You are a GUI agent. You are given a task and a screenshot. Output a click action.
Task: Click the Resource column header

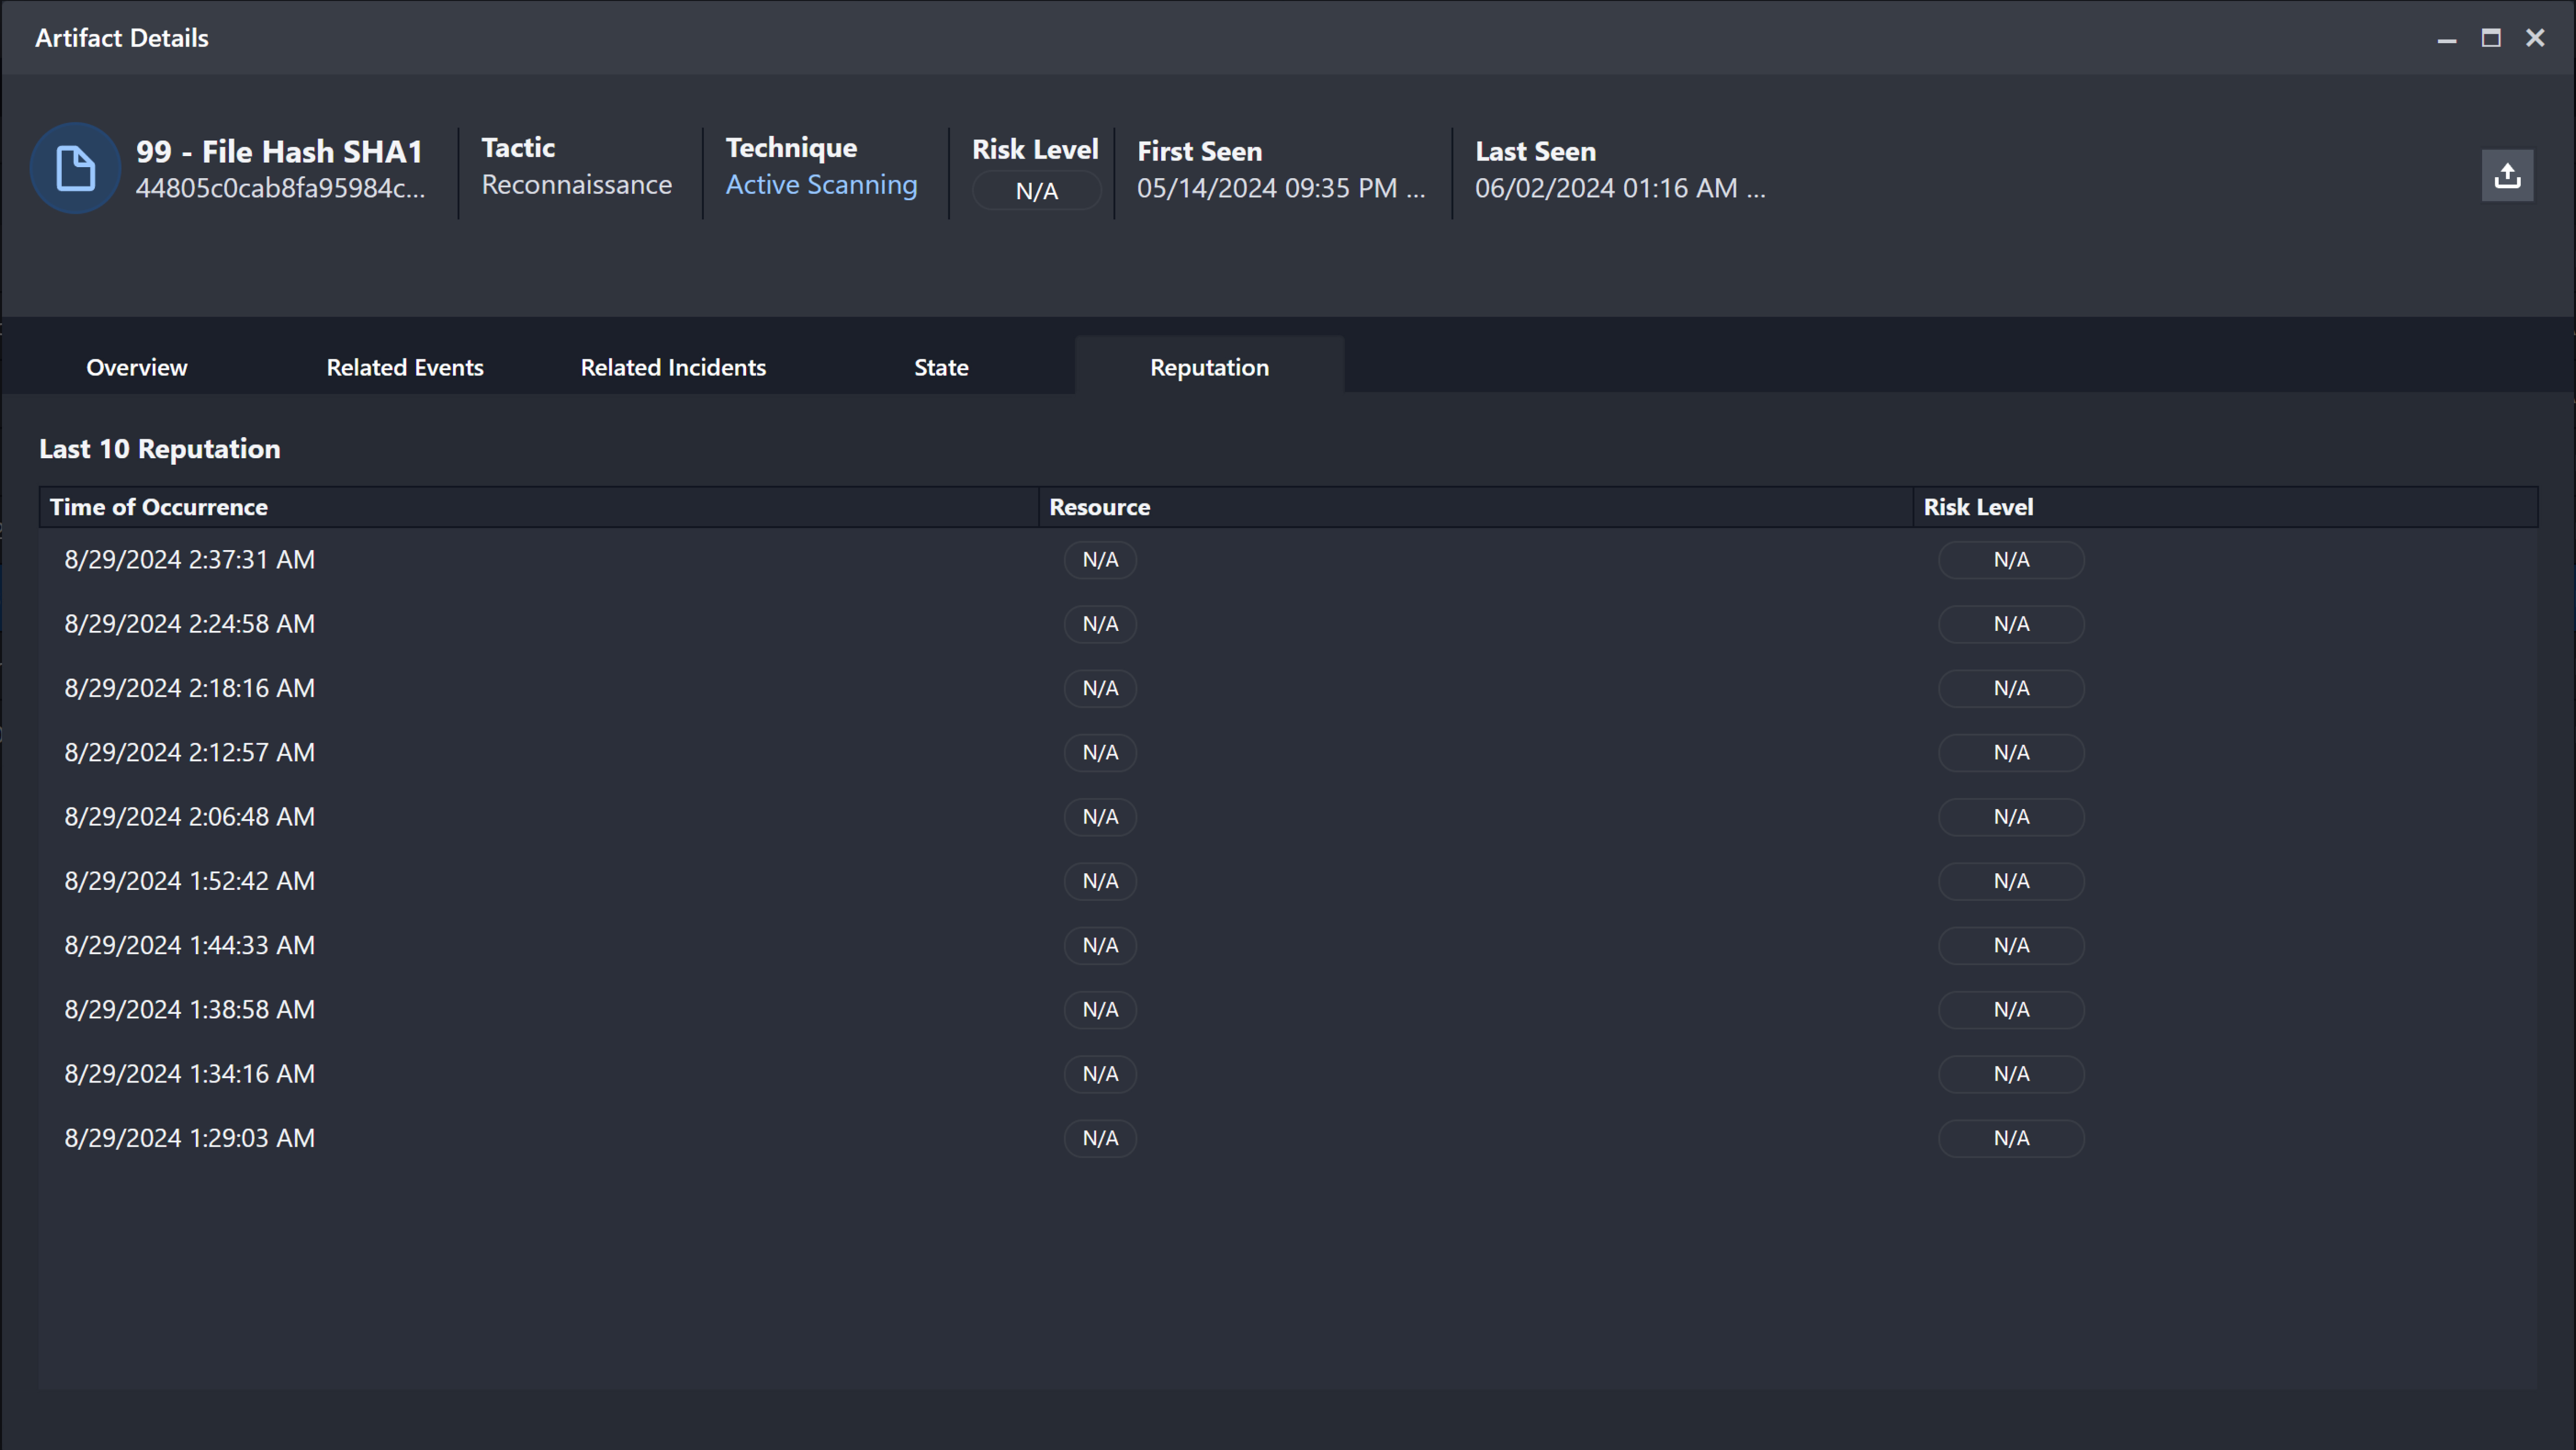point(1099,507)
